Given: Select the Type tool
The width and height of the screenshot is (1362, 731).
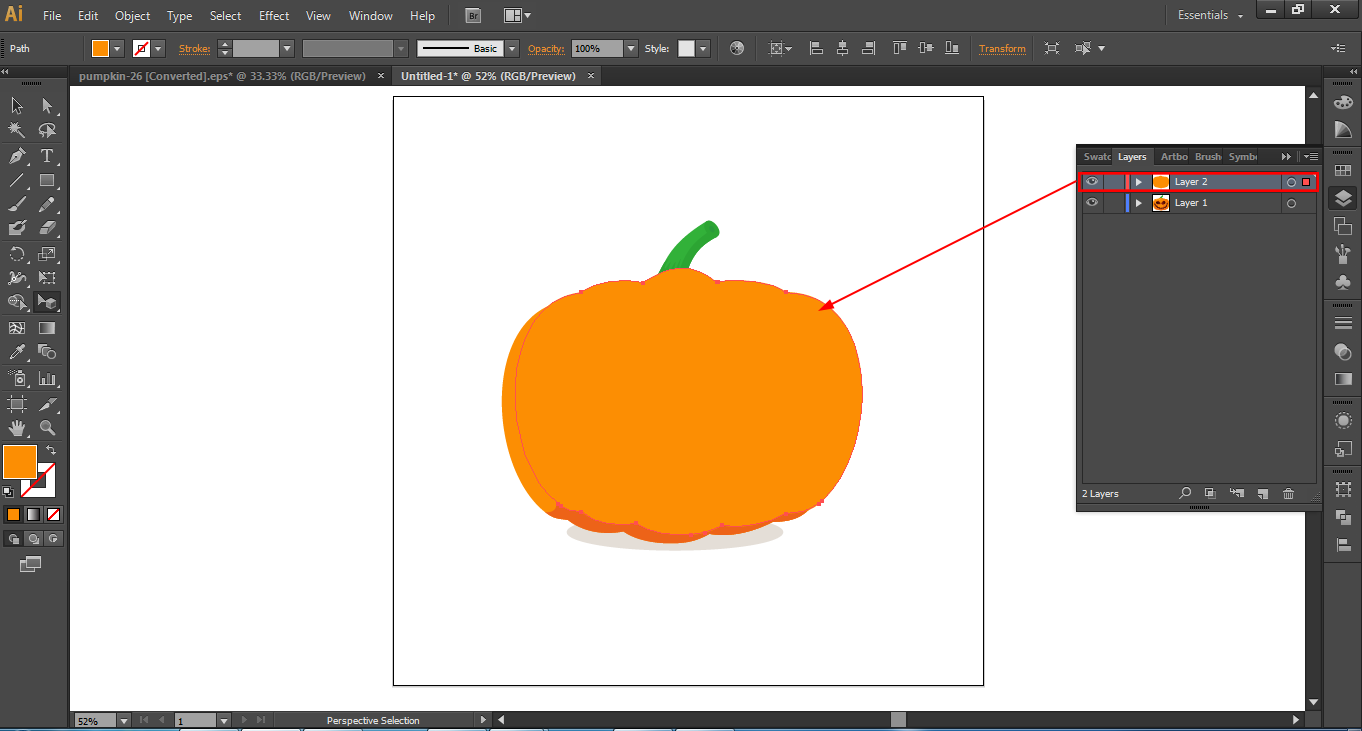Looking at the screenshot, I should click(47, 156).
